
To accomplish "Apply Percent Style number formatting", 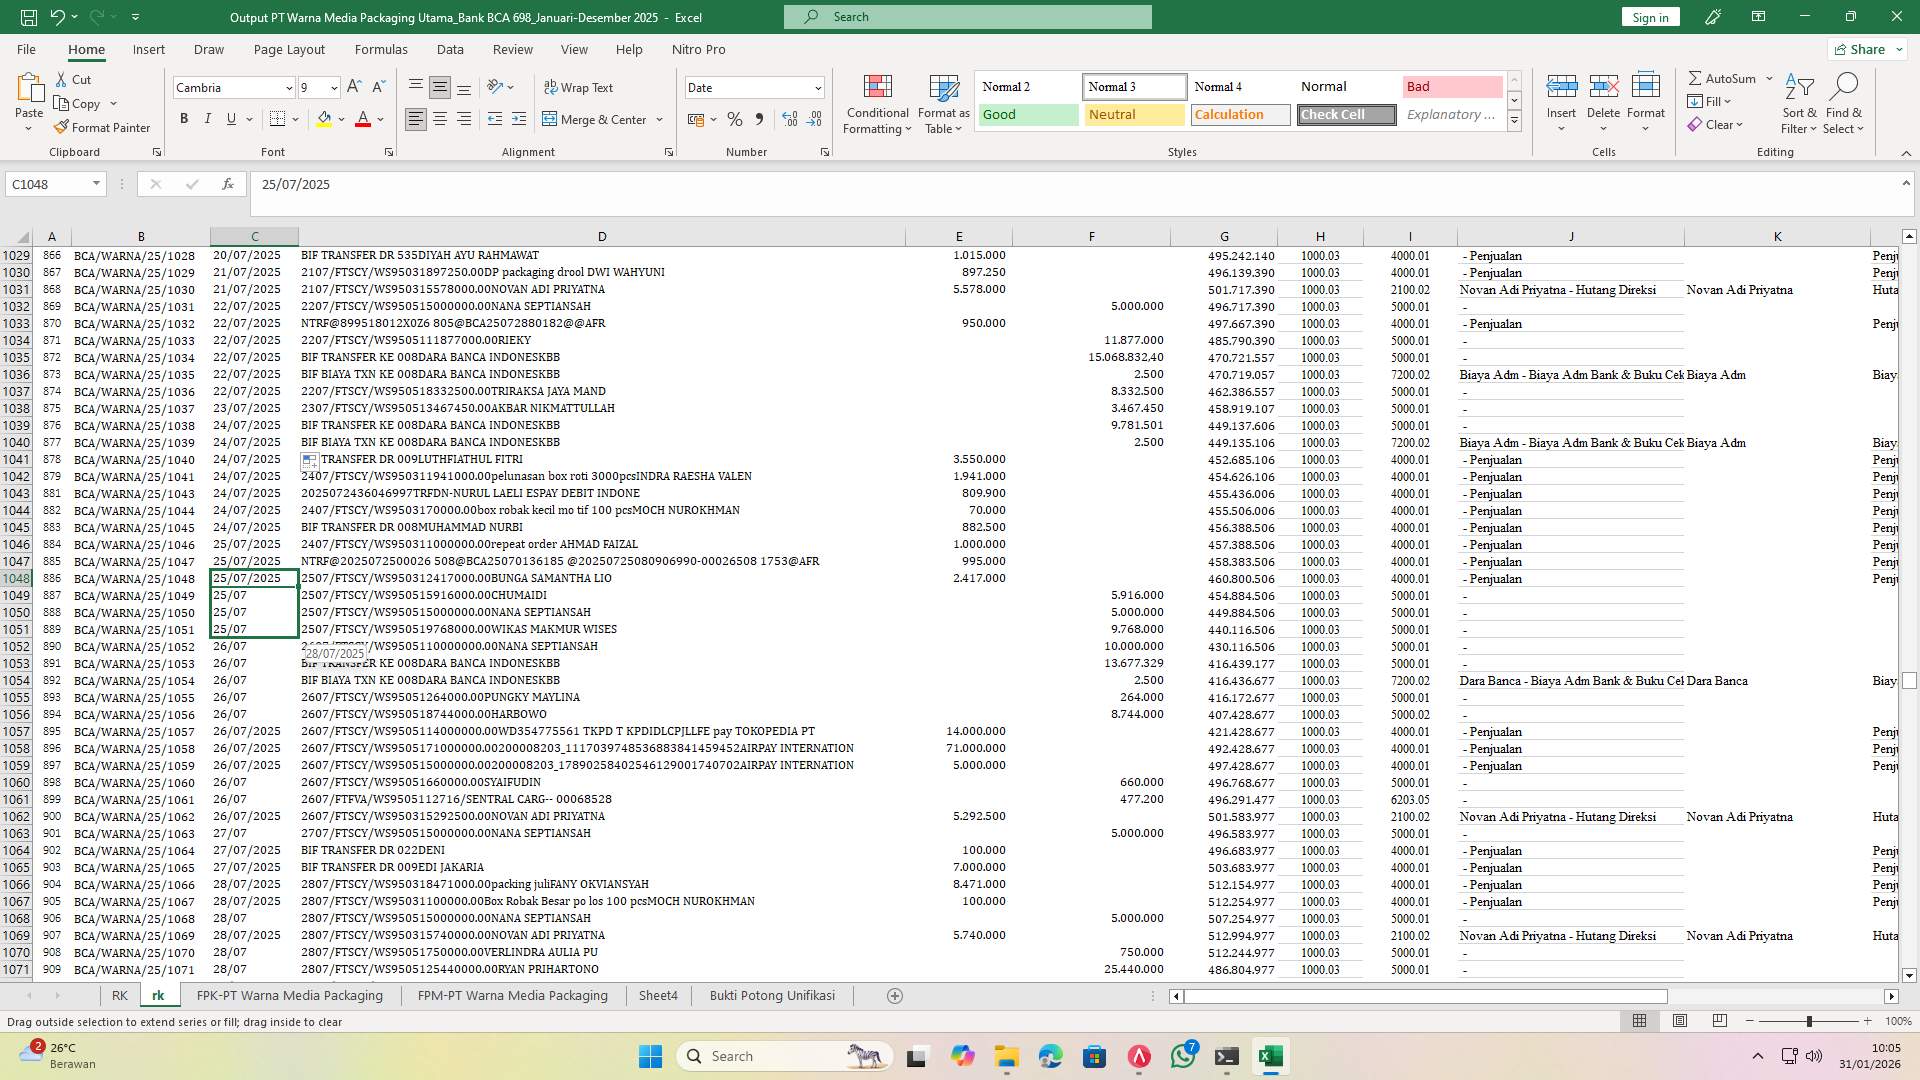I will coord(735,118).
